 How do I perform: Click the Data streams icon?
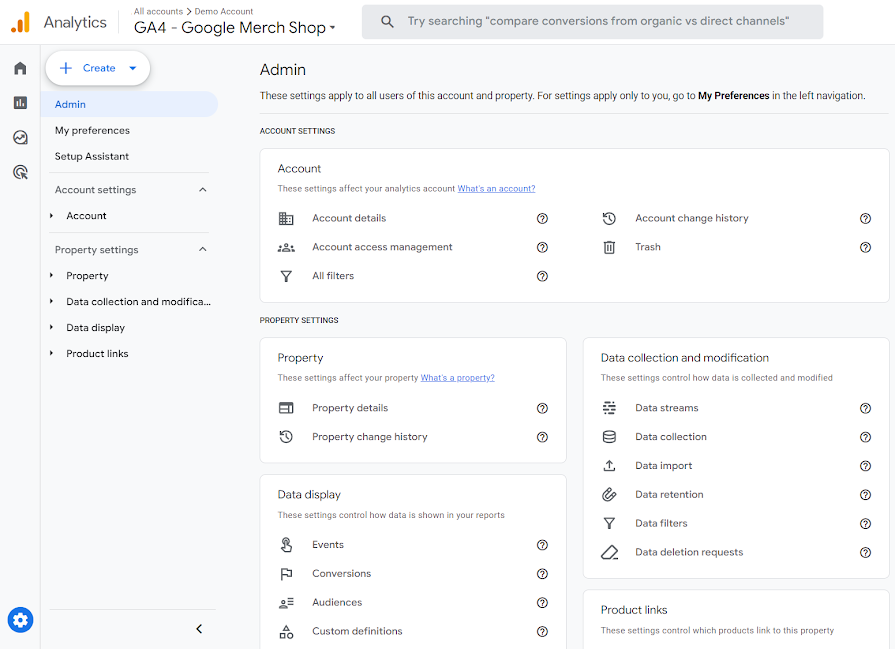[609, 408]
